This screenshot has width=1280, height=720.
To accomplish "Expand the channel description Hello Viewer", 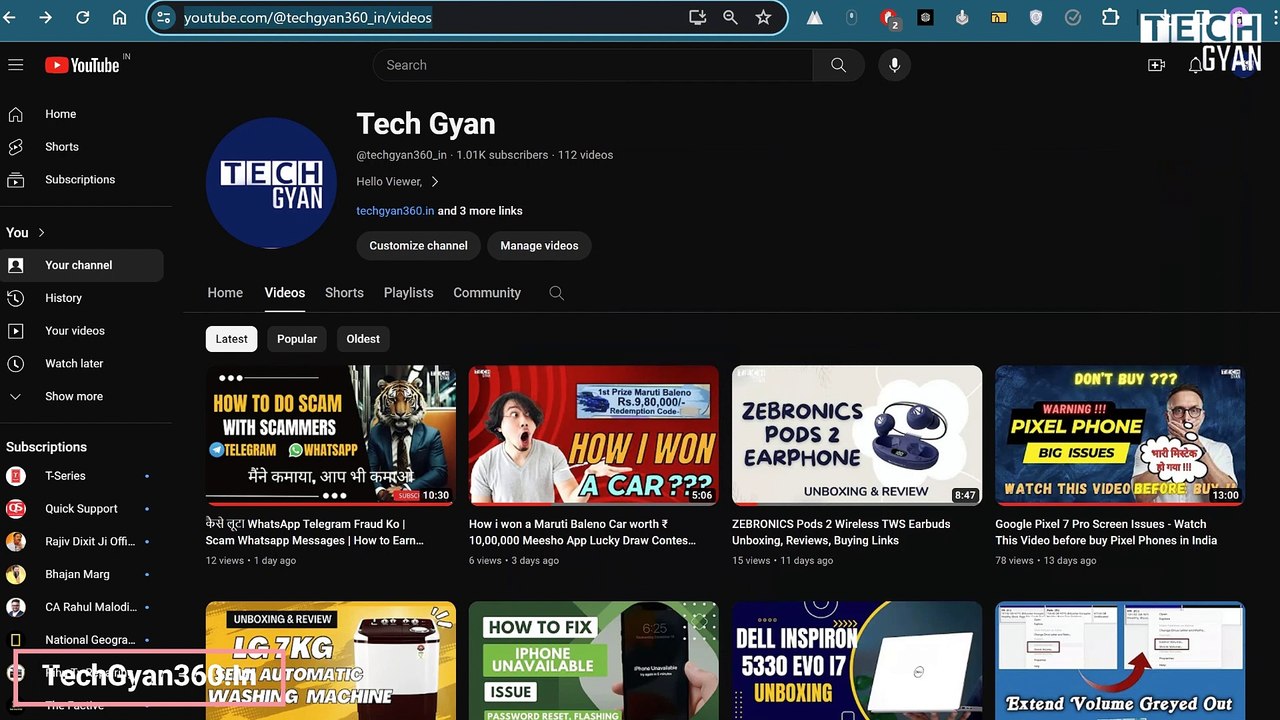I will coord(397,182).
